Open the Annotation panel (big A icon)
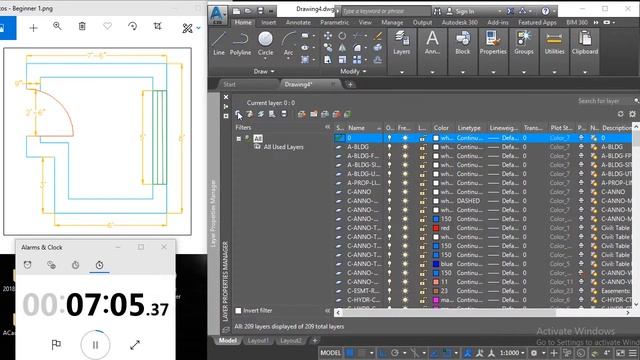This screenshot has width=640, height=360. click(432, 42)
